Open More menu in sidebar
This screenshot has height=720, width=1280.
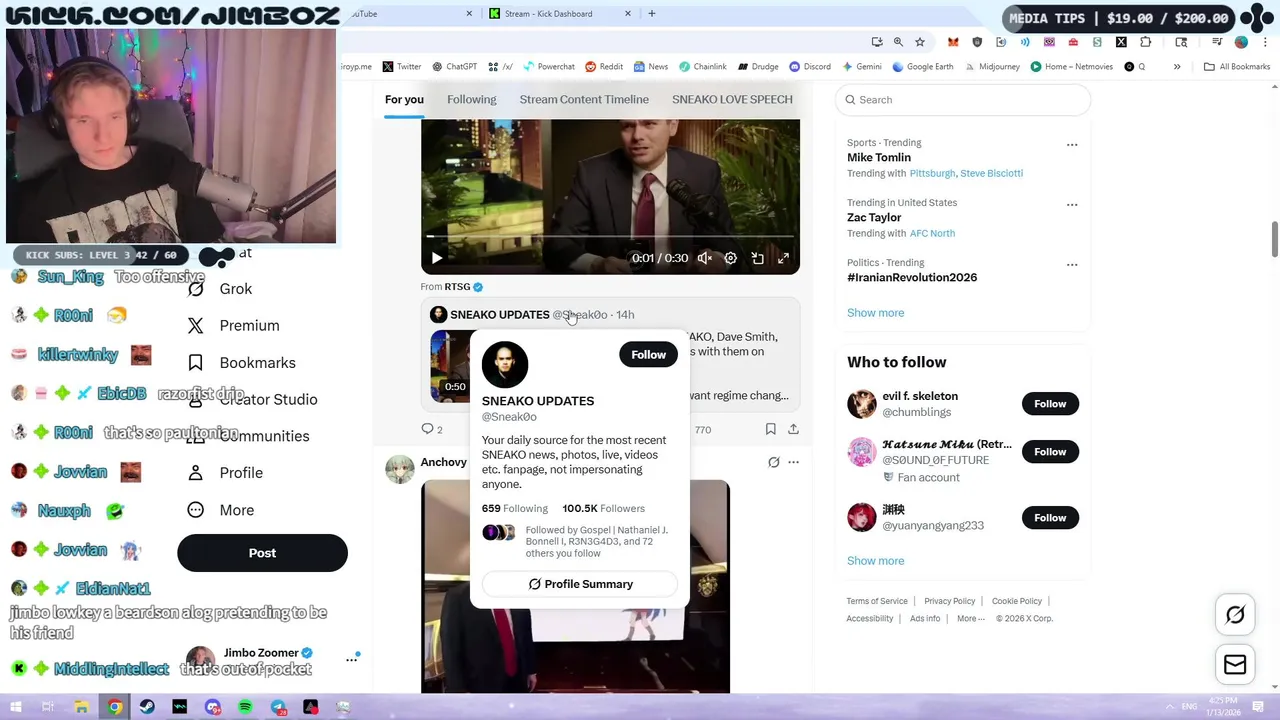222,510
